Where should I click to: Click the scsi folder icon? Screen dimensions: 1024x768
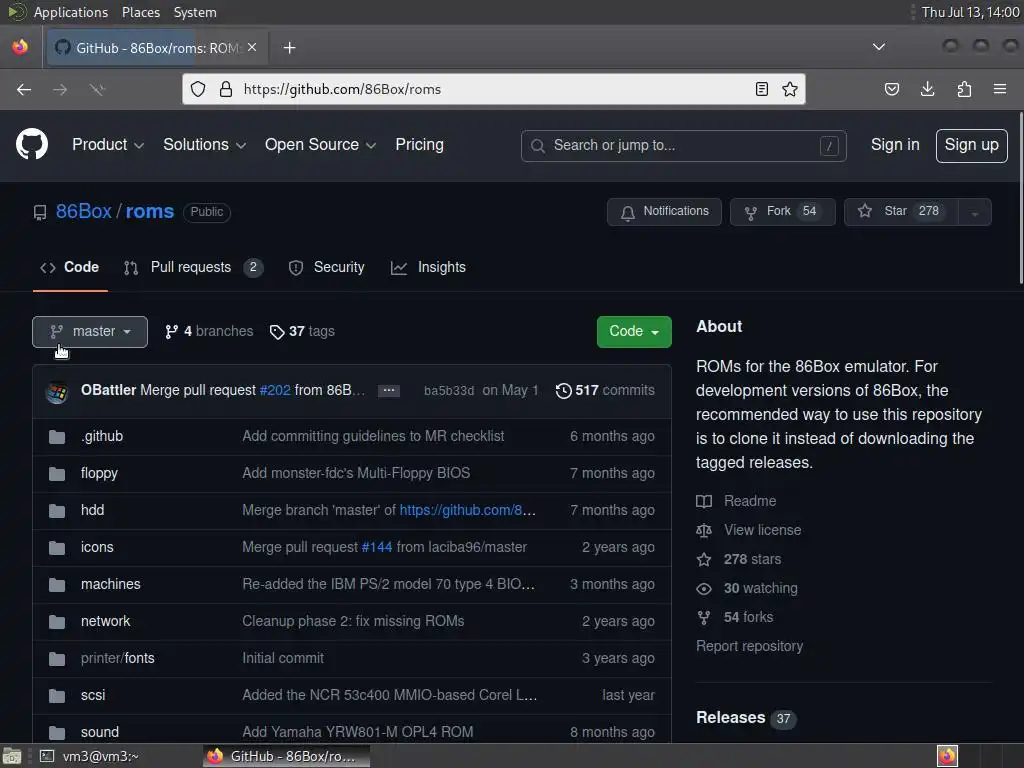(x=57, y=696)
